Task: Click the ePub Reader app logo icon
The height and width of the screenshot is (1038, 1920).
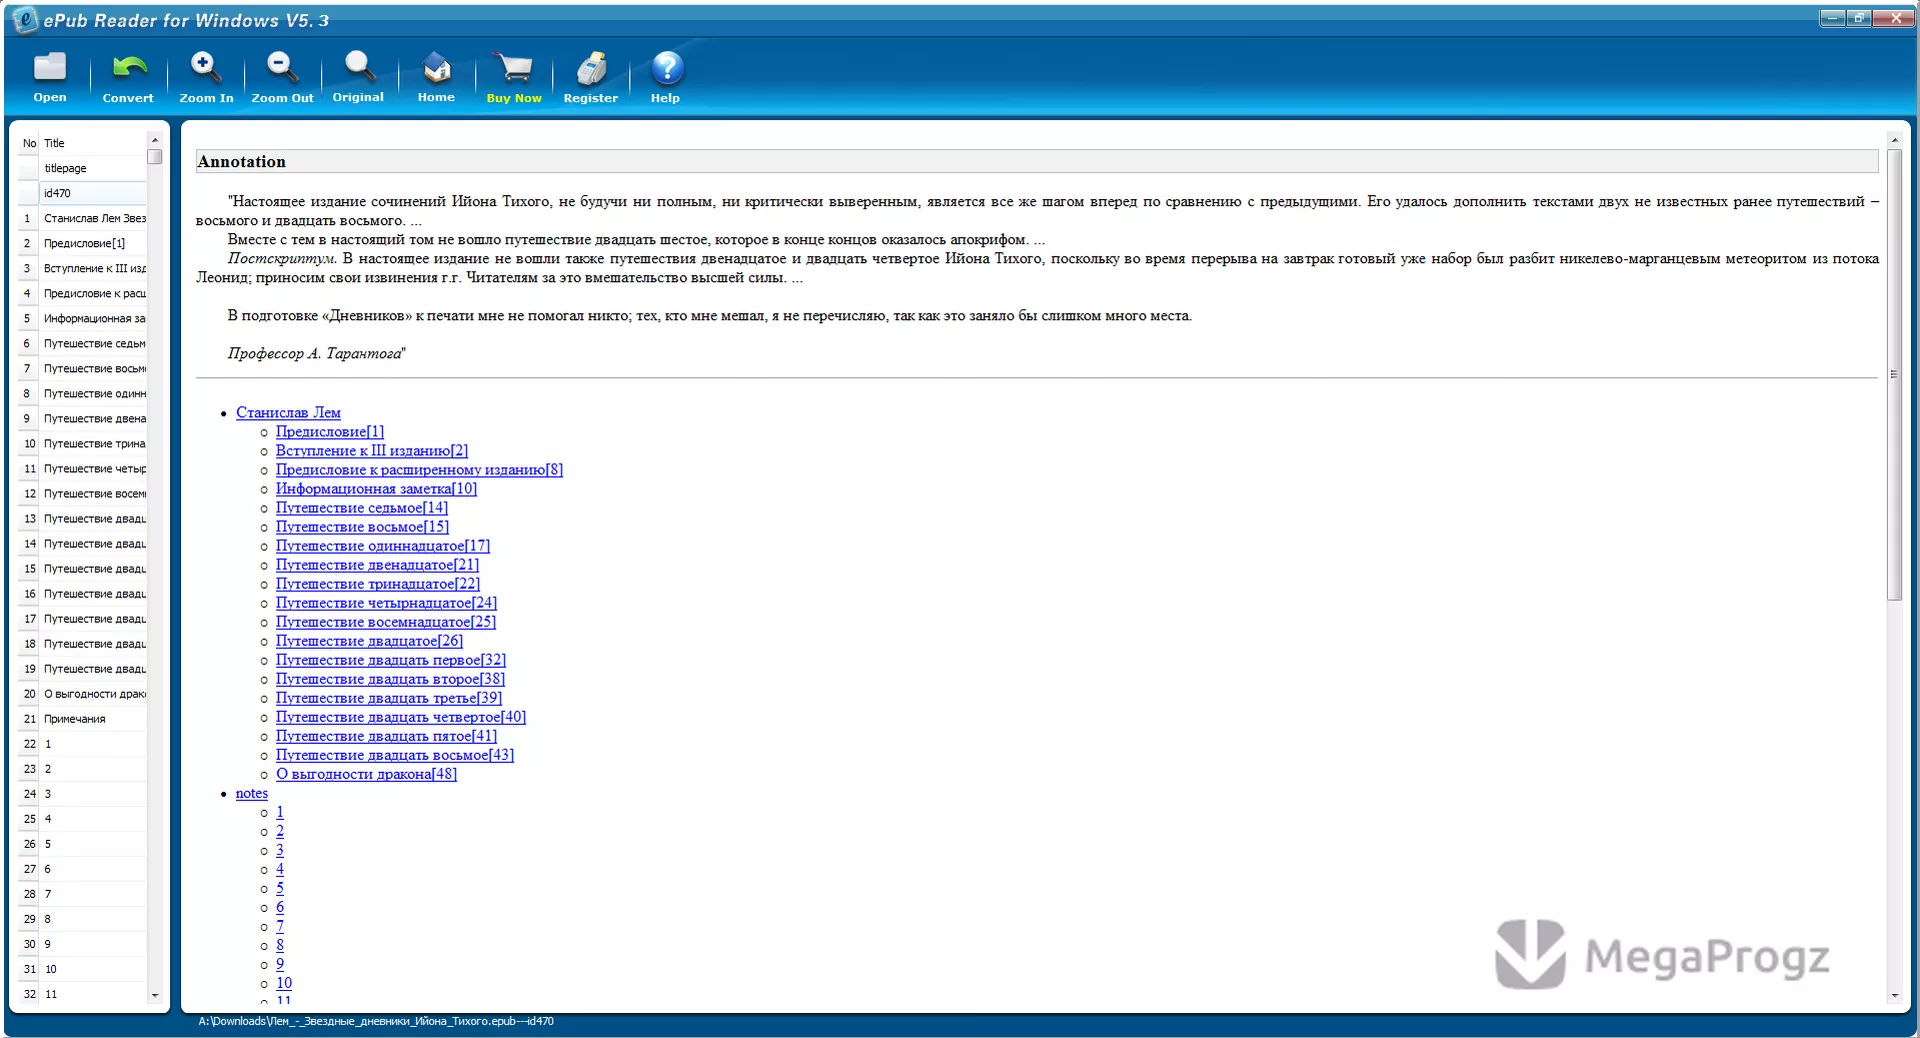Action: click(x=26, y=19)
